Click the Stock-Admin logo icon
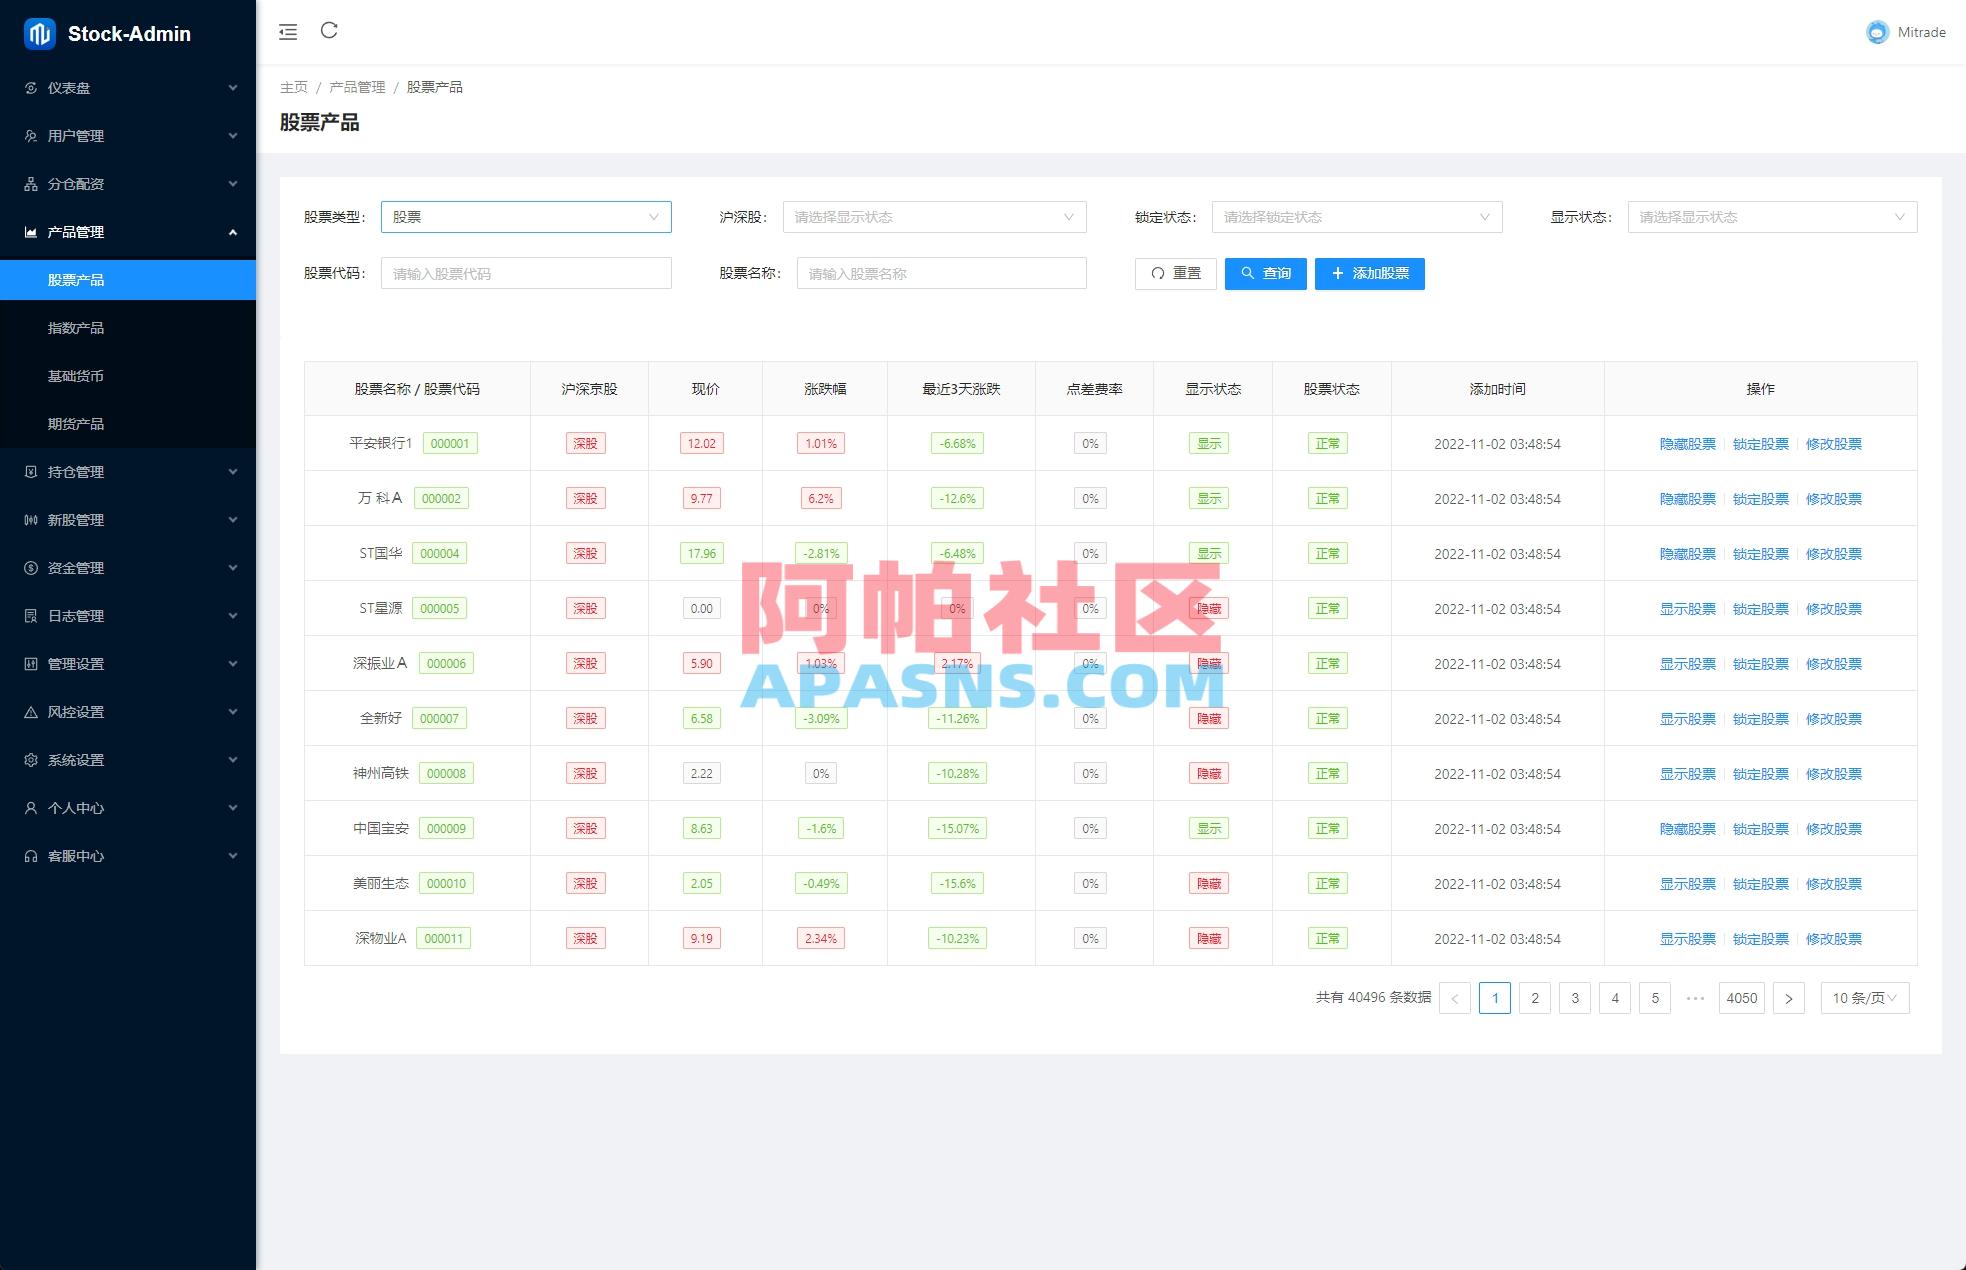 39,34
